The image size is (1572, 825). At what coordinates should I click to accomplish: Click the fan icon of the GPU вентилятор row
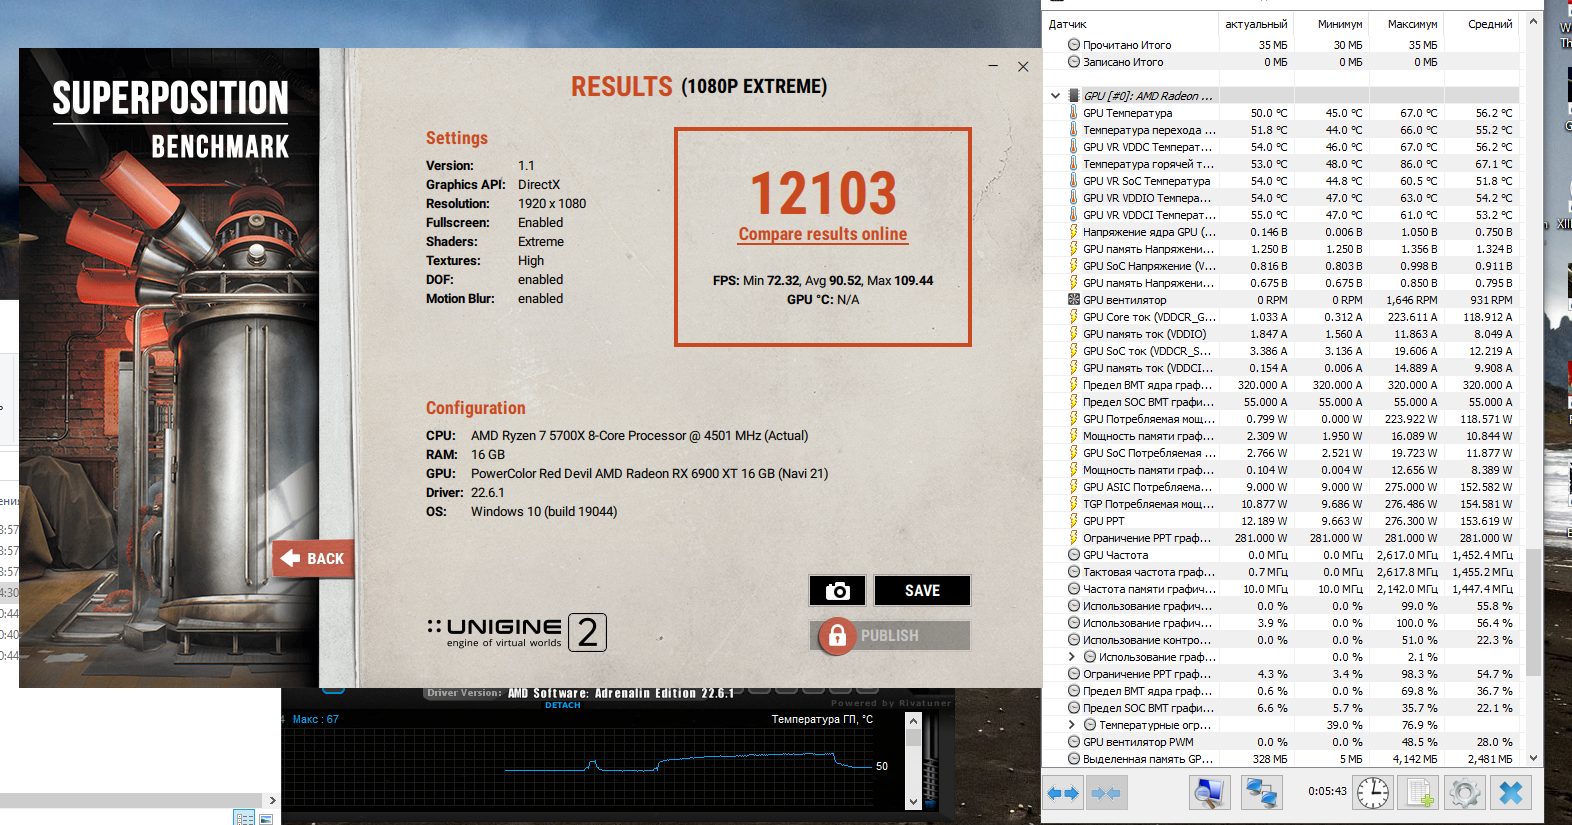tap(1074, 300)
